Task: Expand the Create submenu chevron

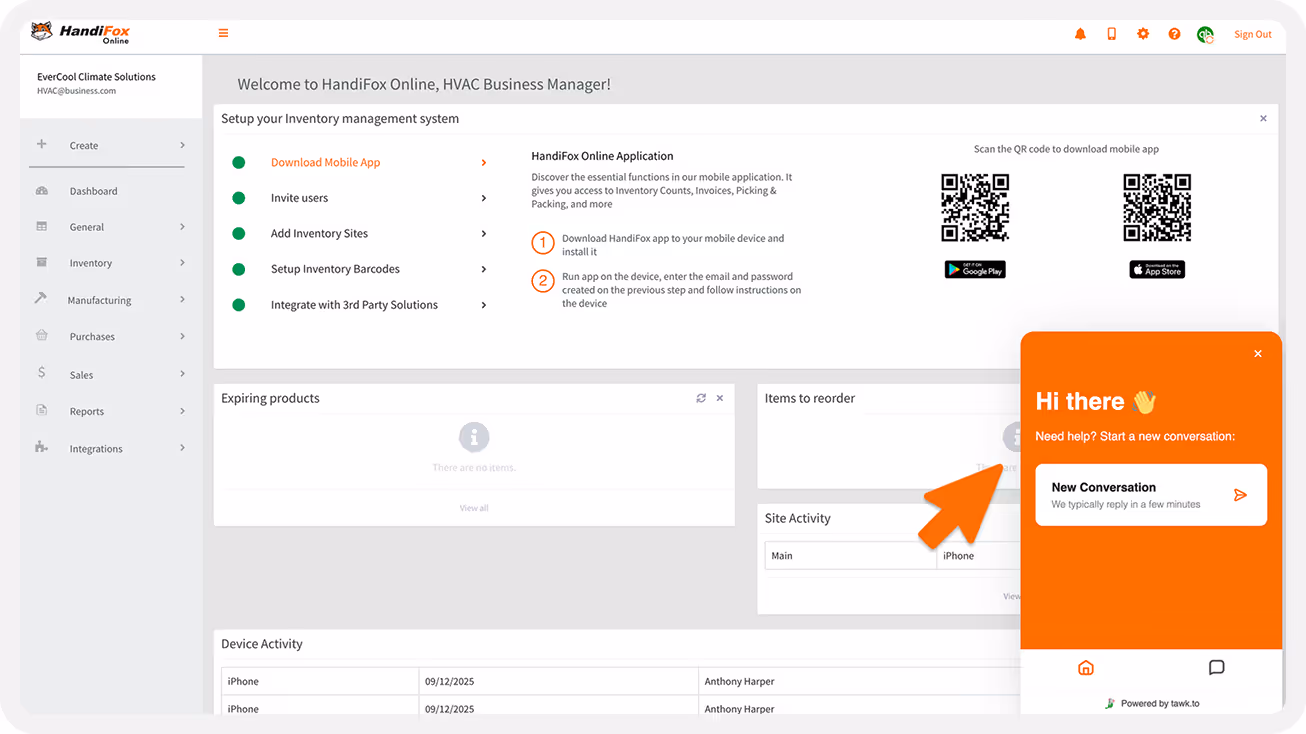Action: tap(182, 145)
